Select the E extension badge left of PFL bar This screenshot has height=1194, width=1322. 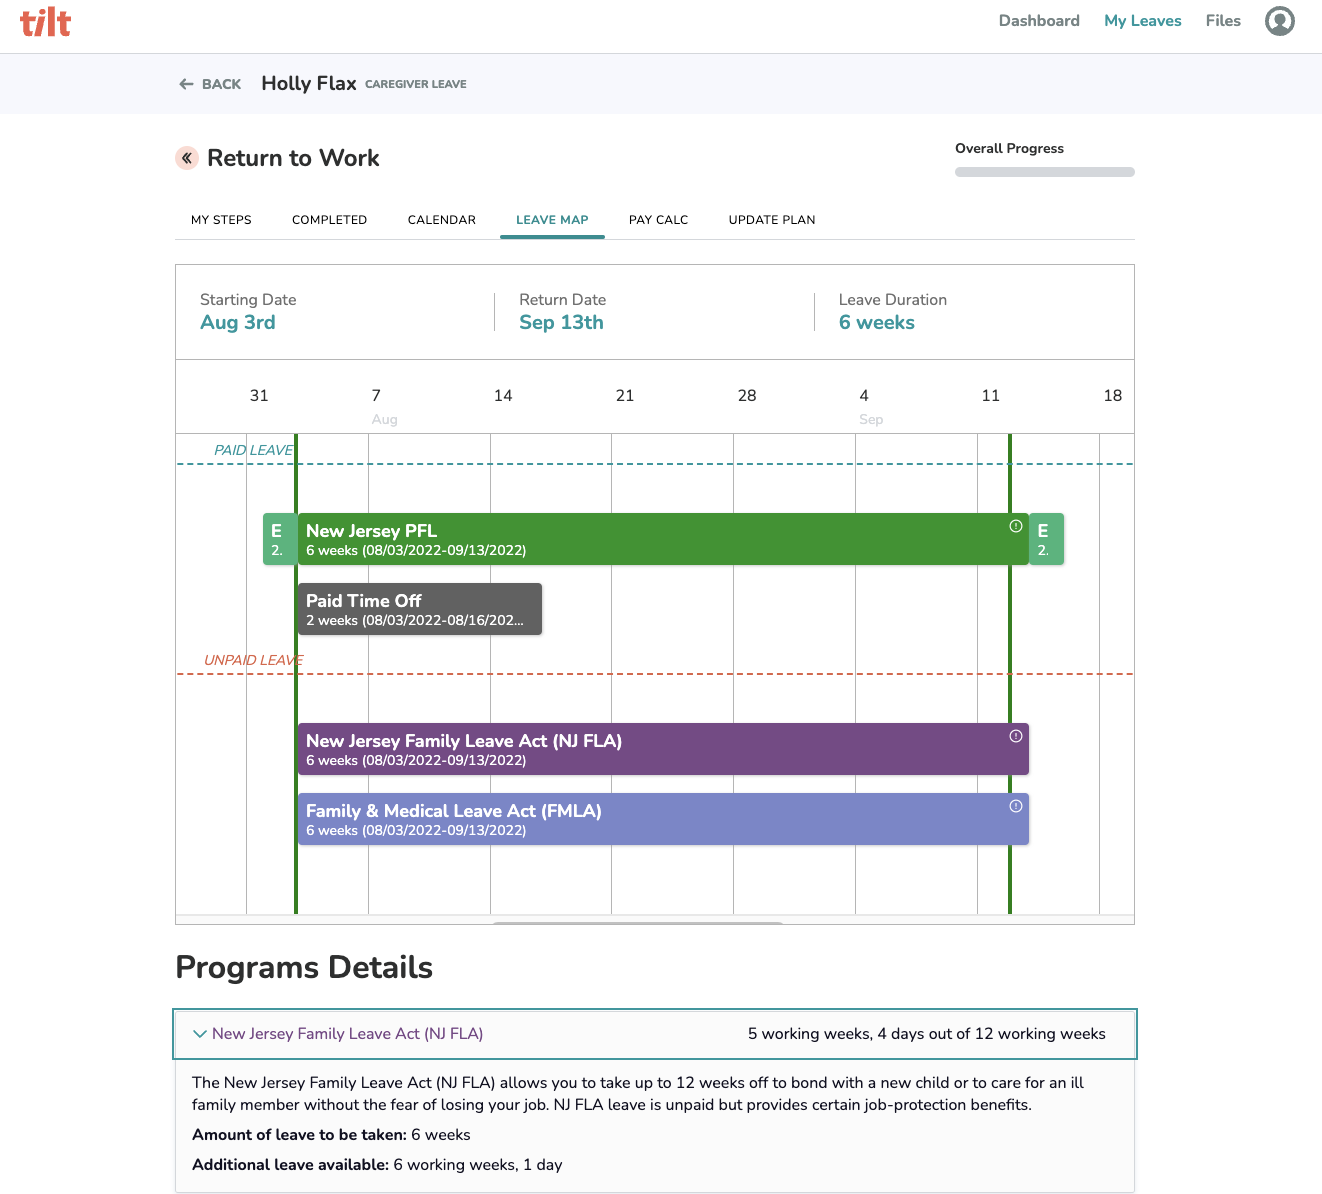point(278,539)
